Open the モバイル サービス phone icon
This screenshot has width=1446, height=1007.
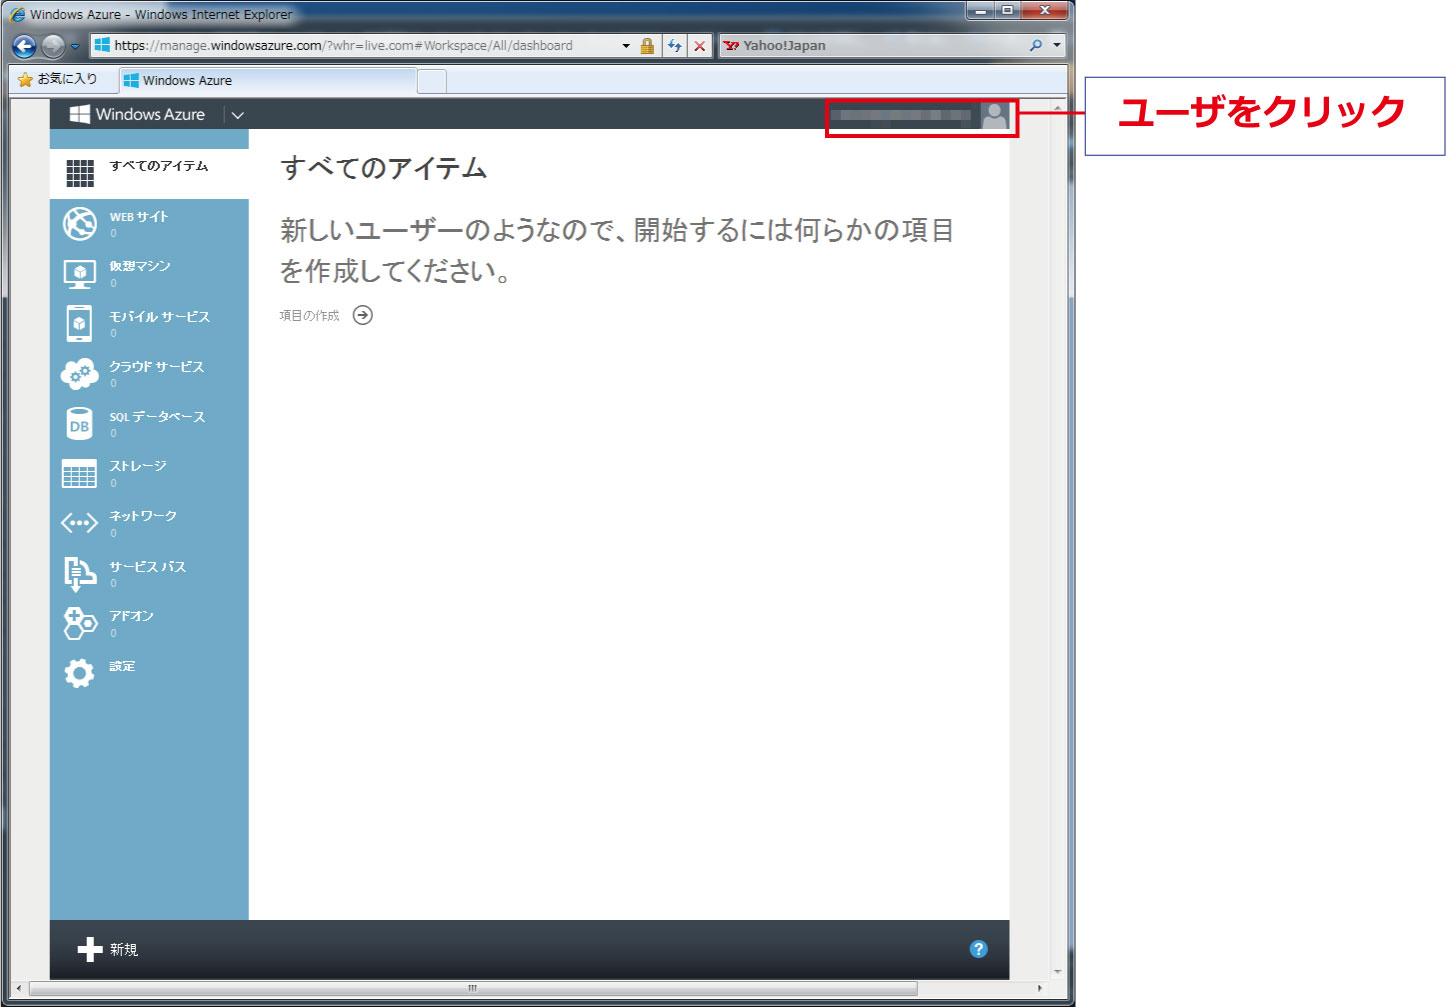coord(80,323)
